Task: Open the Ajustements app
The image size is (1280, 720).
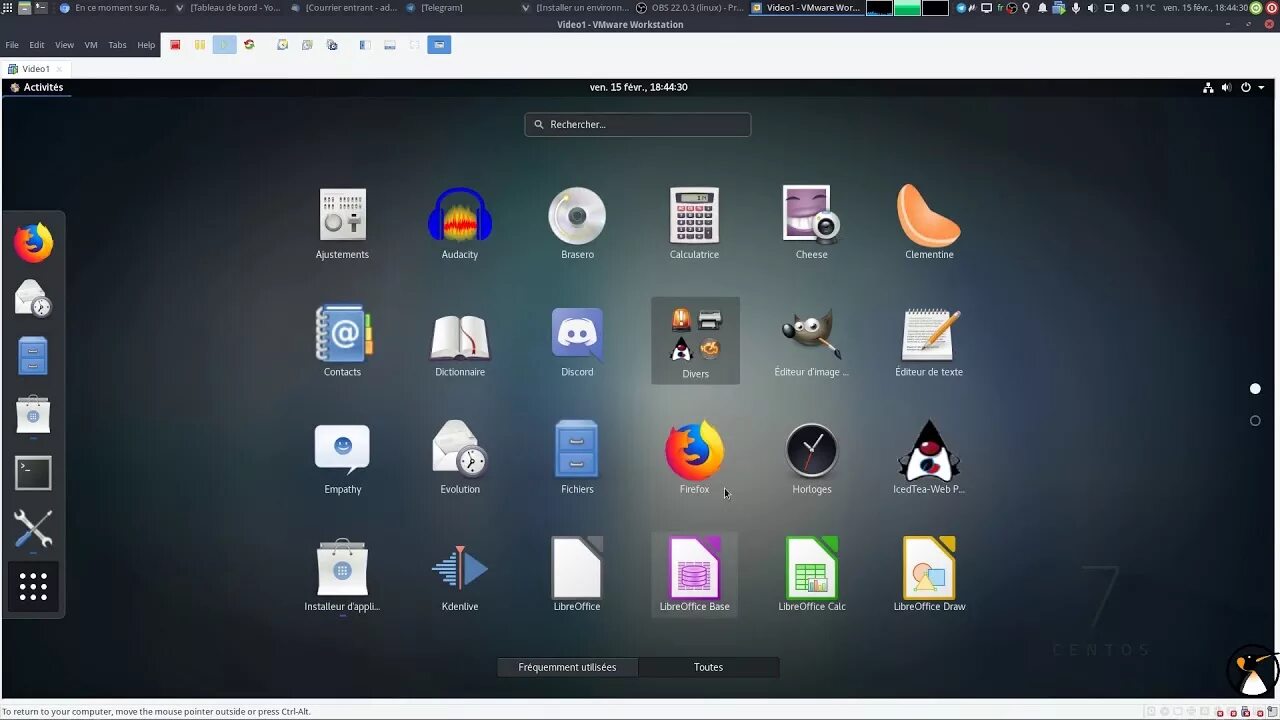Action: click(342, 224)
